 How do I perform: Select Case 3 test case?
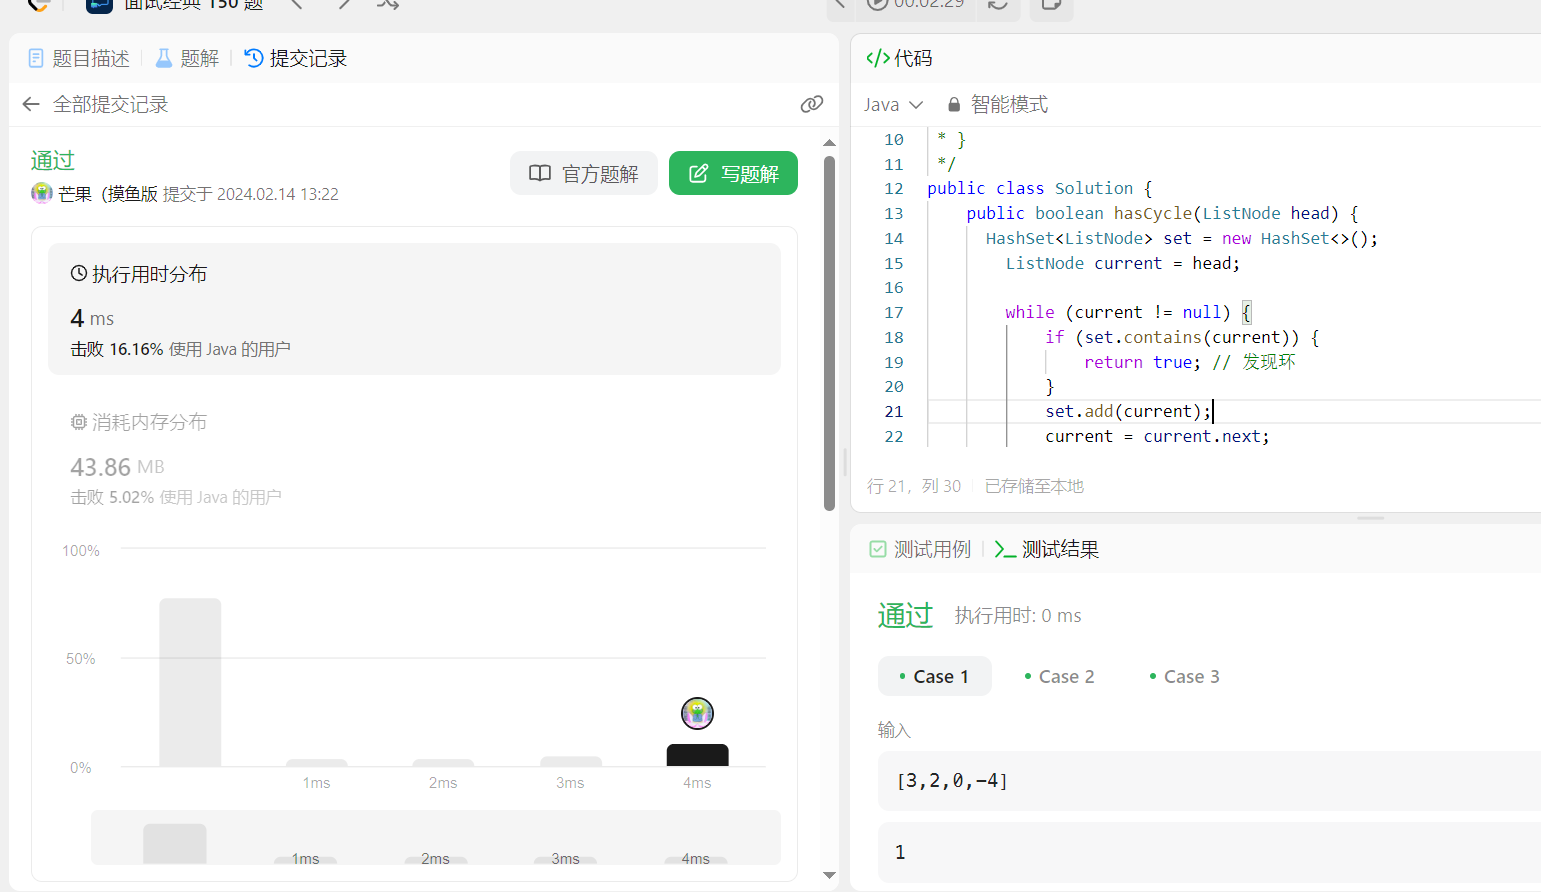click(1184, 676)
